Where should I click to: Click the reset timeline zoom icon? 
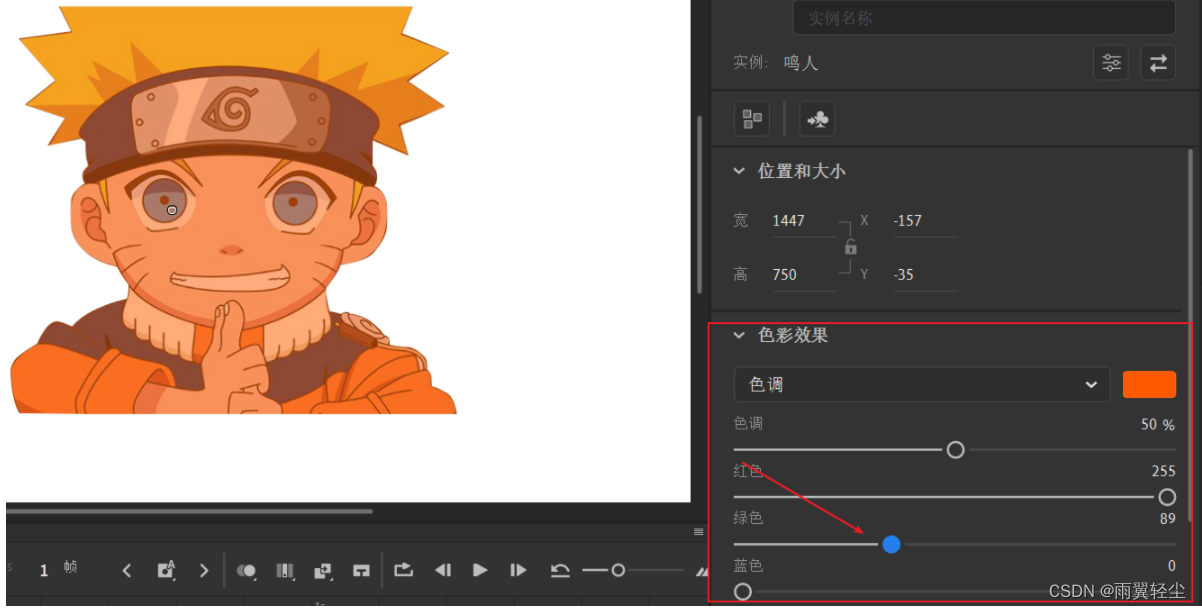[x=560, y=570]
